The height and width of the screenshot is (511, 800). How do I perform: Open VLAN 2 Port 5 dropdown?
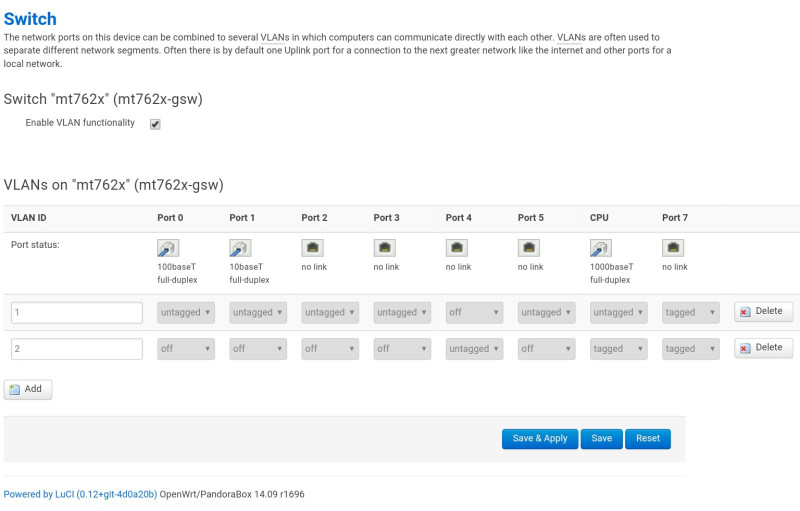coord(546,349)
